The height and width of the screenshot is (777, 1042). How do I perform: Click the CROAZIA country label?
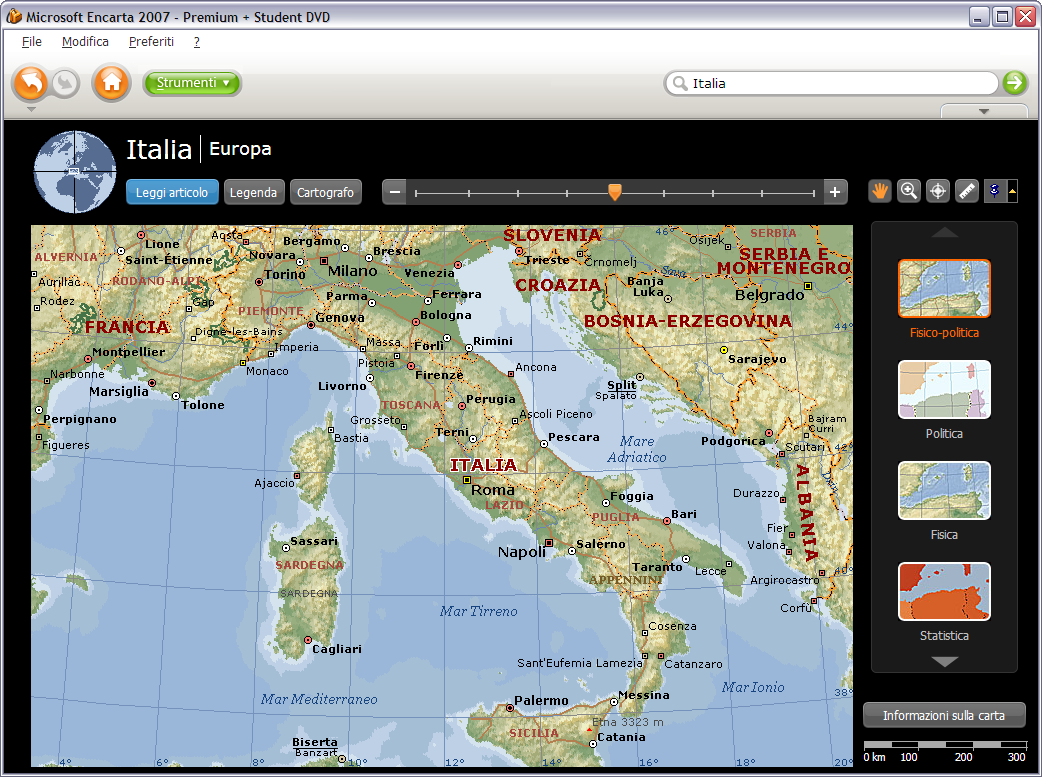coord(558,285)
